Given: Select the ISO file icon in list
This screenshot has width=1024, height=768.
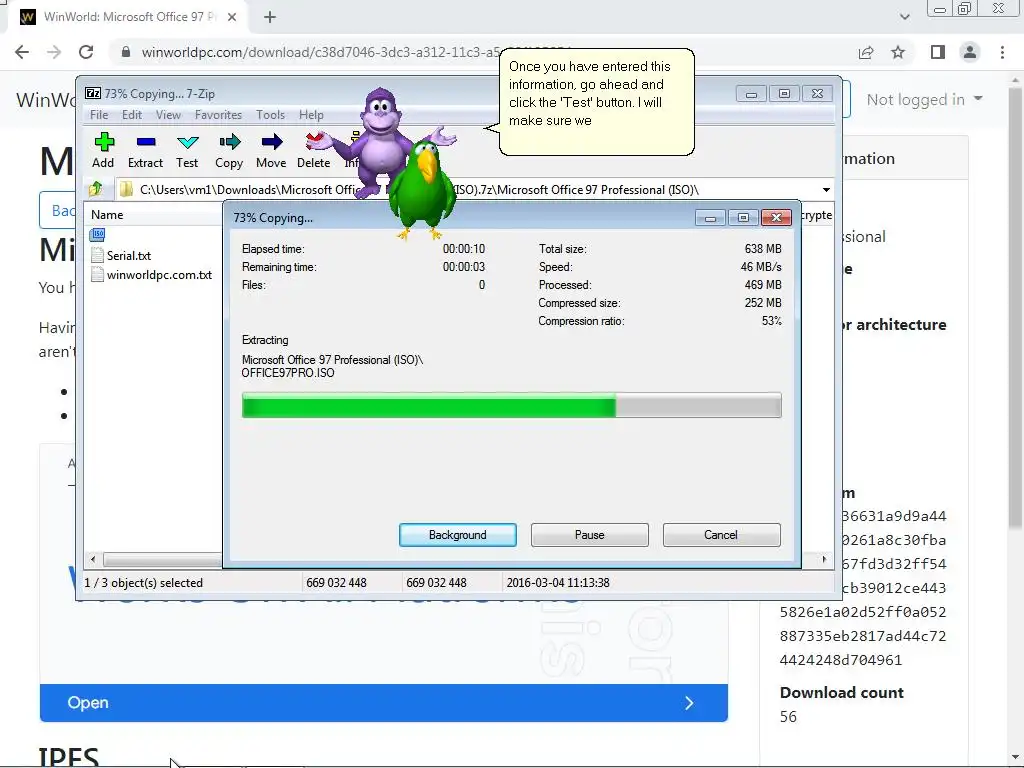Looking at the screenshot, I should coord(98,234).
